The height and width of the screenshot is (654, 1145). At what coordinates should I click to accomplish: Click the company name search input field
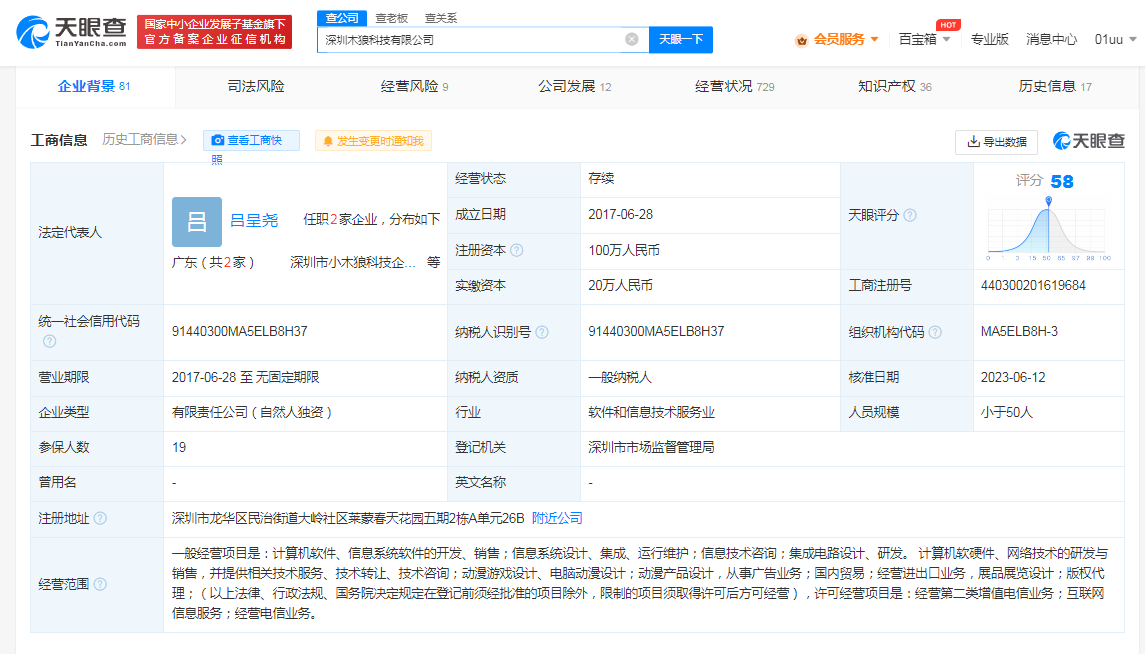coord(470,40)
